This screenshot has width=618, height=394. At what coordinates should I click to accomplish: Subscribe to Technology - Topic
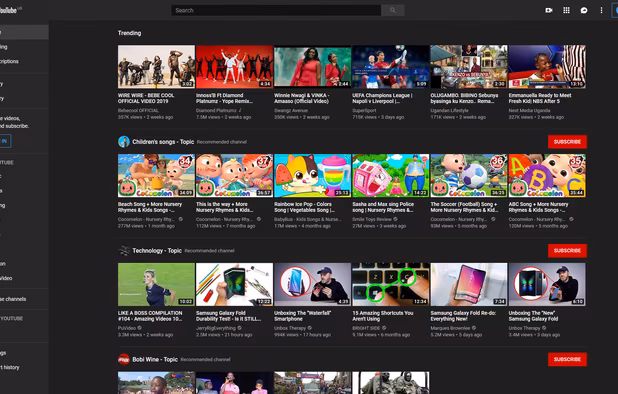(x=567, y=251)
